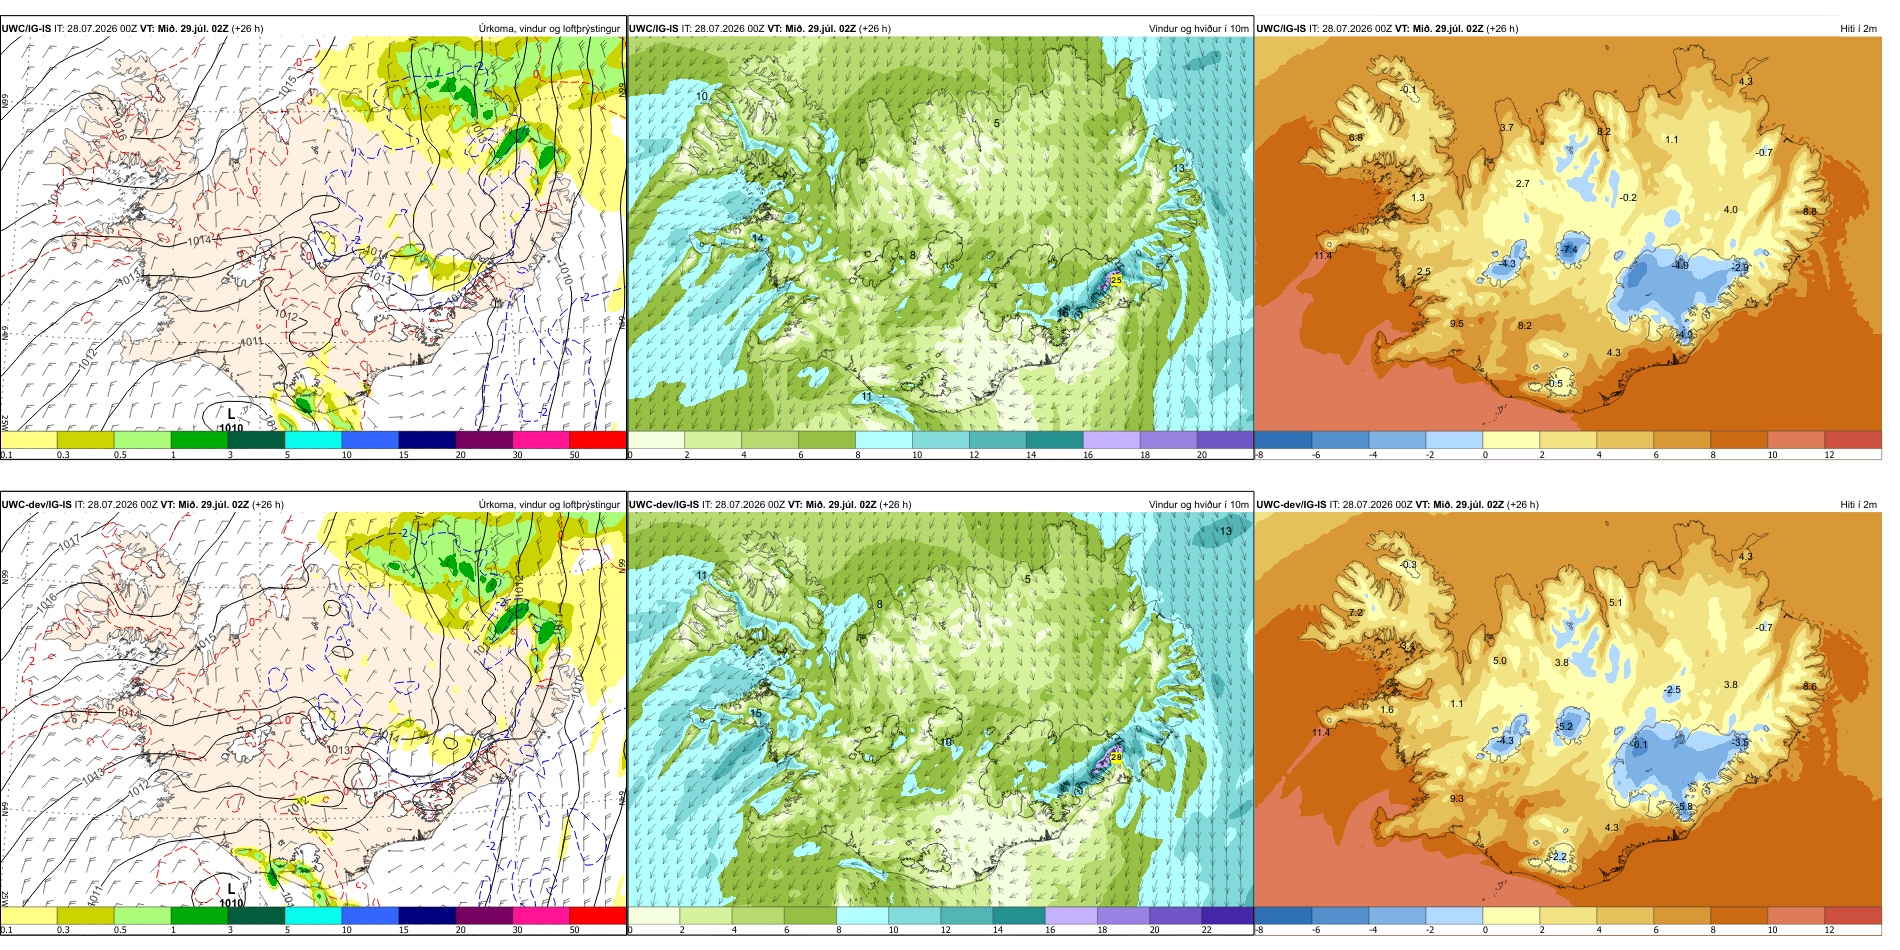Open the UWC-dev 2m temperature map
Viewport: 1900px width, 950px height.
[1568, 710]
